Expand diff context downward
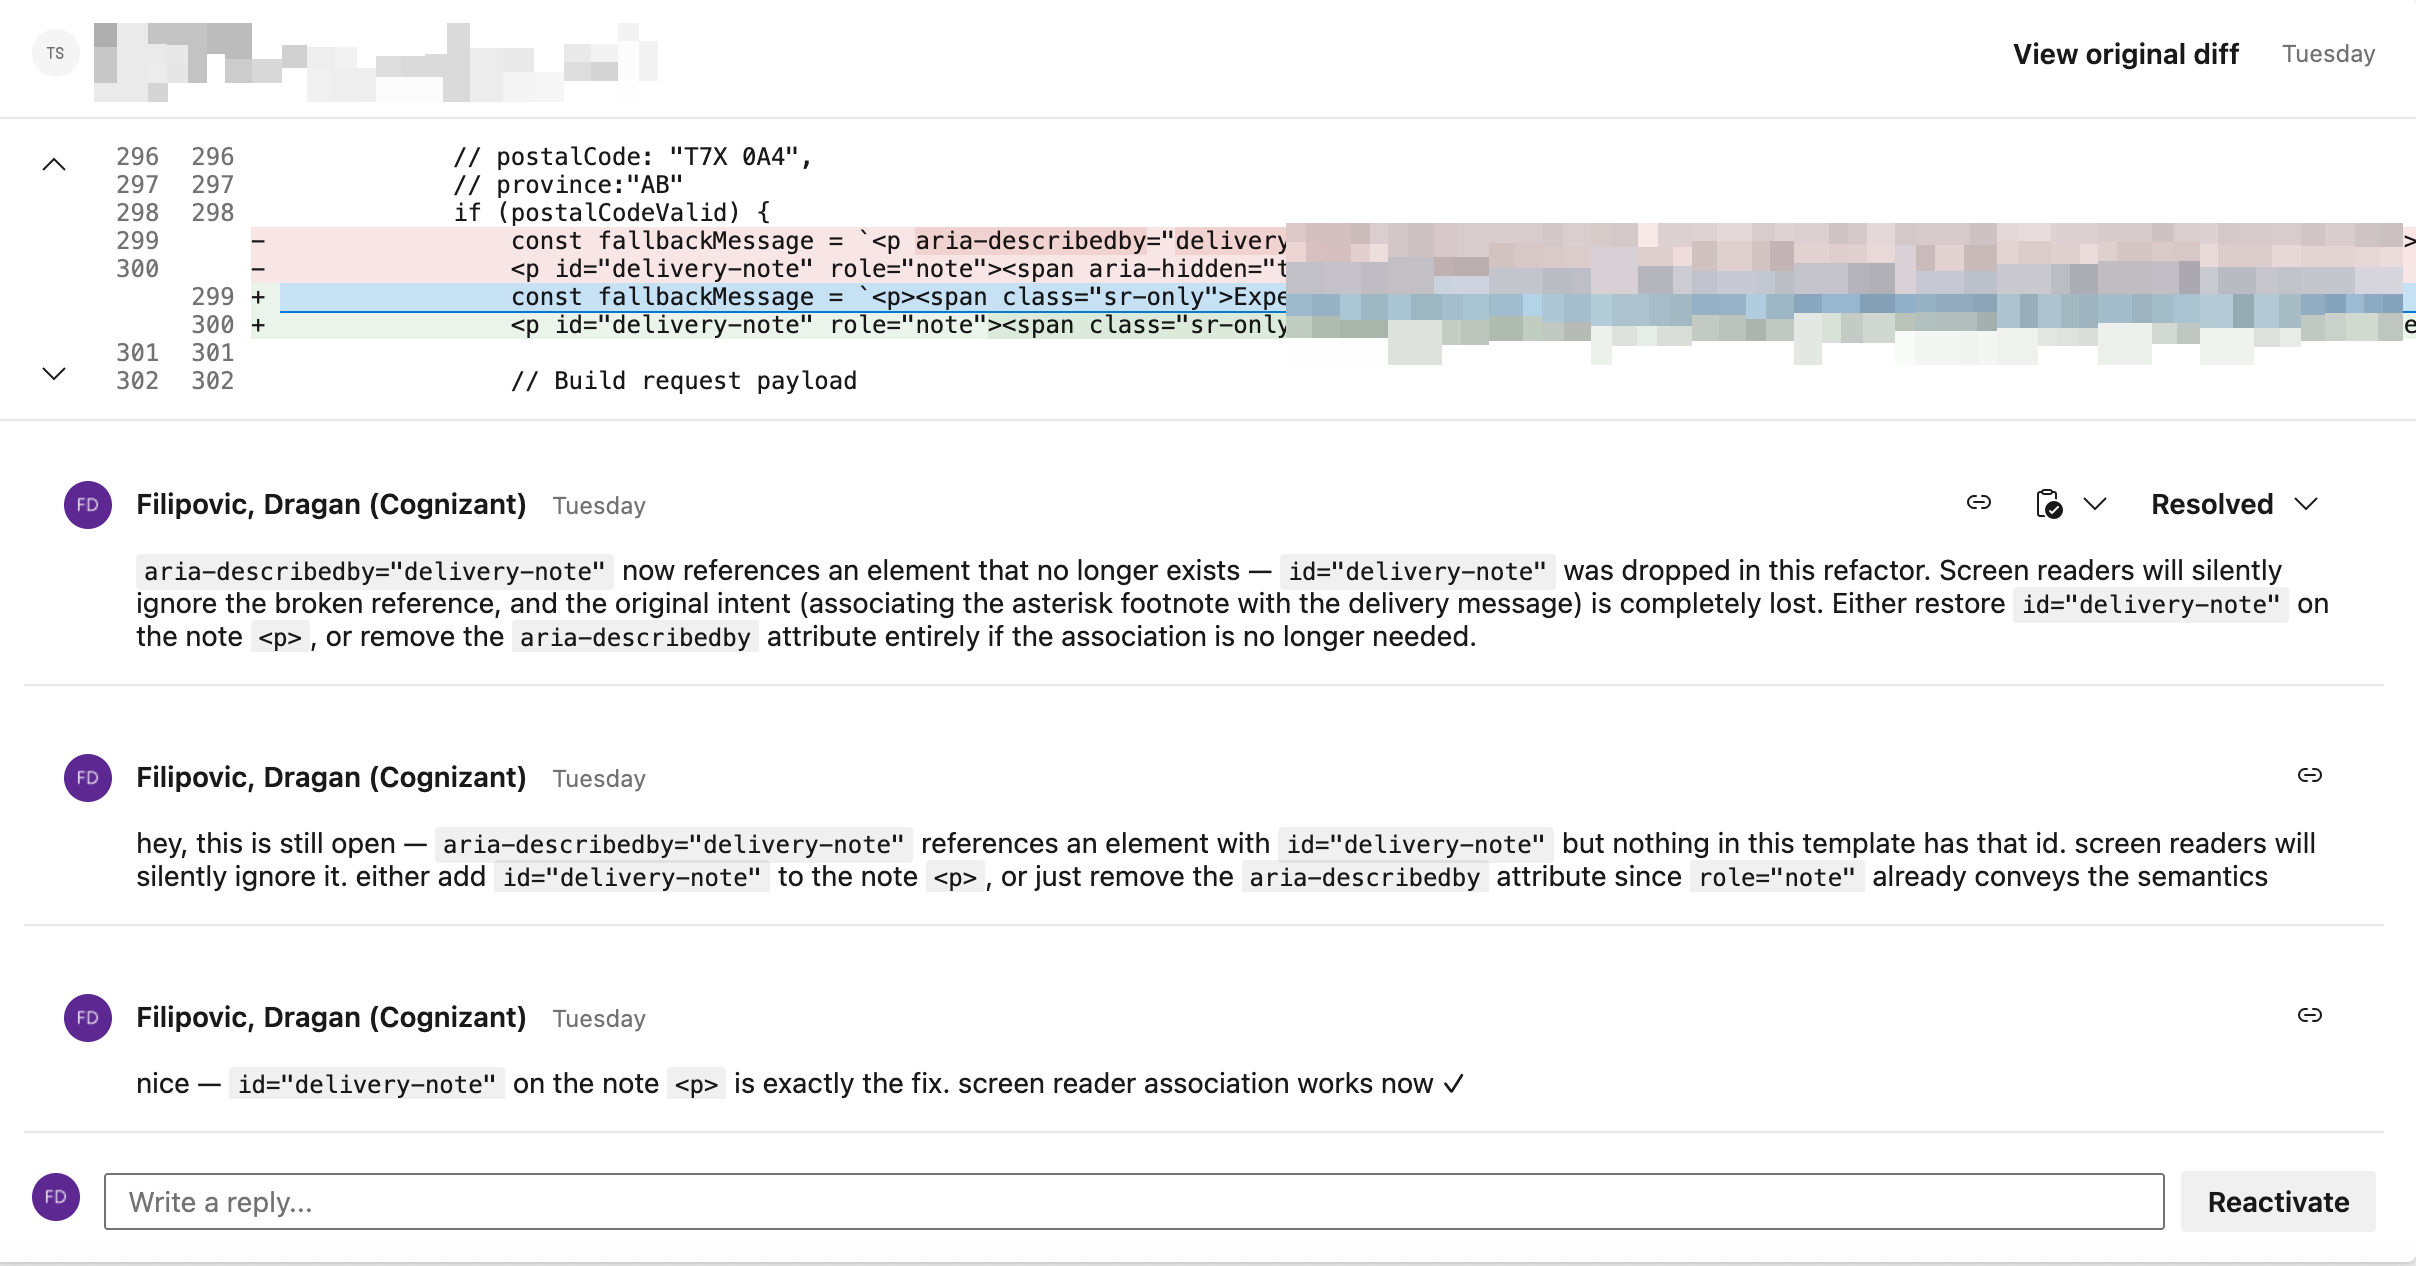The width and height of the screenshot is (2416, 1266). click(54, 373)
